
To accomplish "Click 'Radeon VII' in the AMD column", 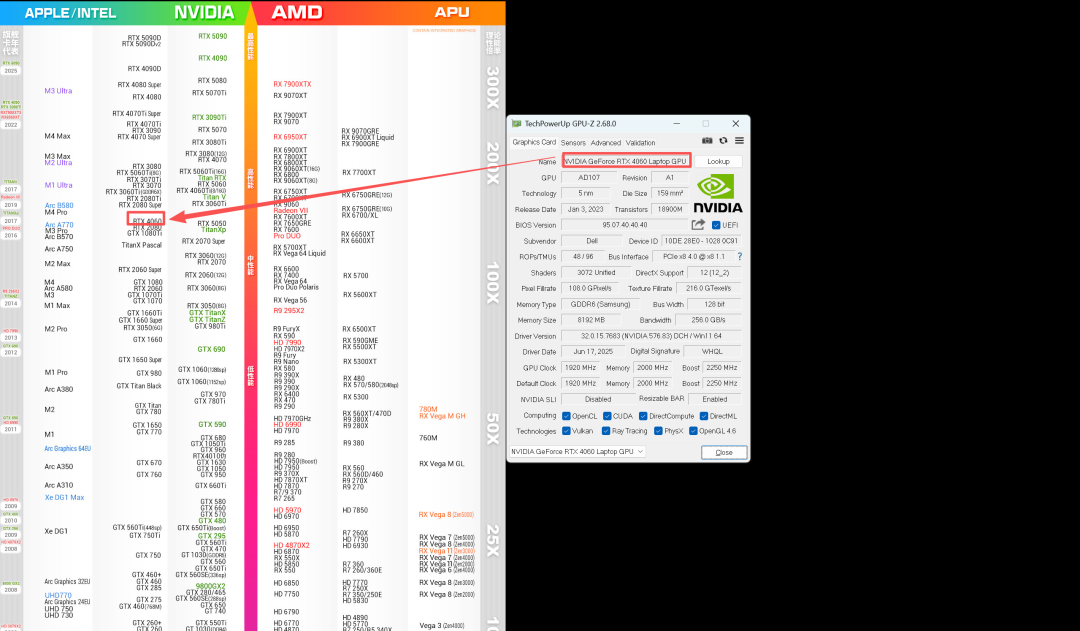I will (x=291, y=211).
